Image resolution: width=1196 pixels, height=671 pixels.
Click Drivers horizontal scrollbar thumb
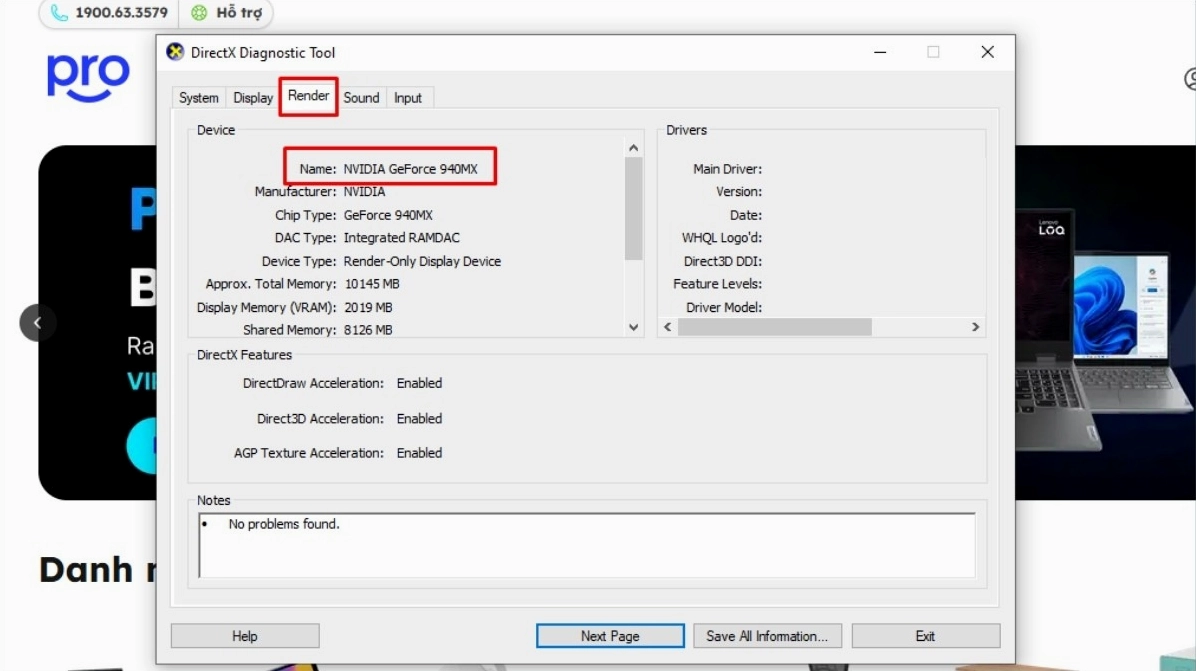774,327
